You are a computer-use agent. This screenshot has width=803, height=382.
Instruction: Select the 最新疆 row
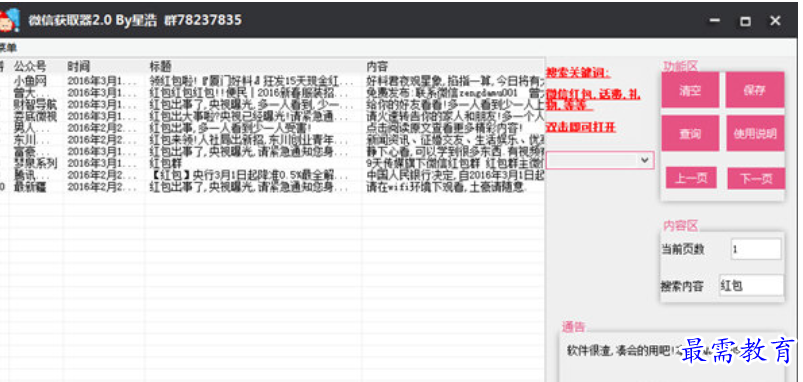click(271, 187)
